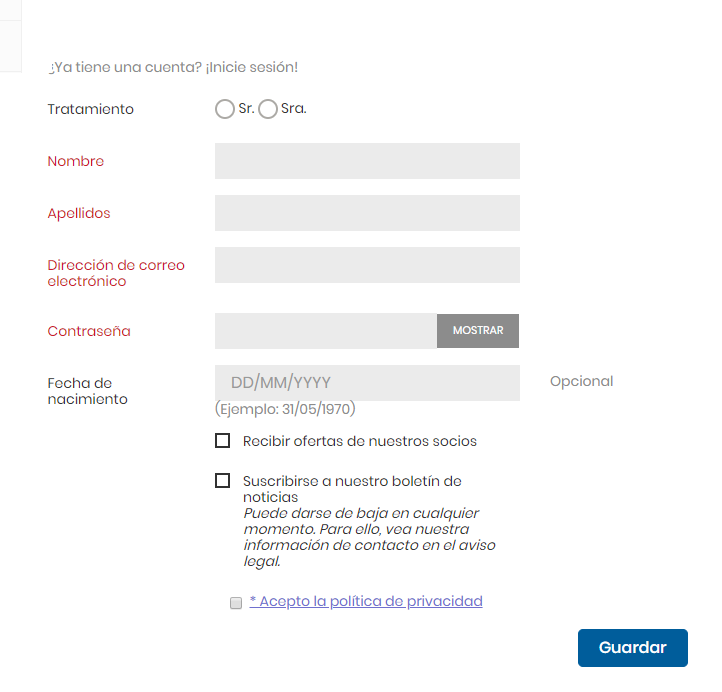Enable Recibir ofertas de nuestros socios checkbox

pyautogui.click(x=222, y=441)
